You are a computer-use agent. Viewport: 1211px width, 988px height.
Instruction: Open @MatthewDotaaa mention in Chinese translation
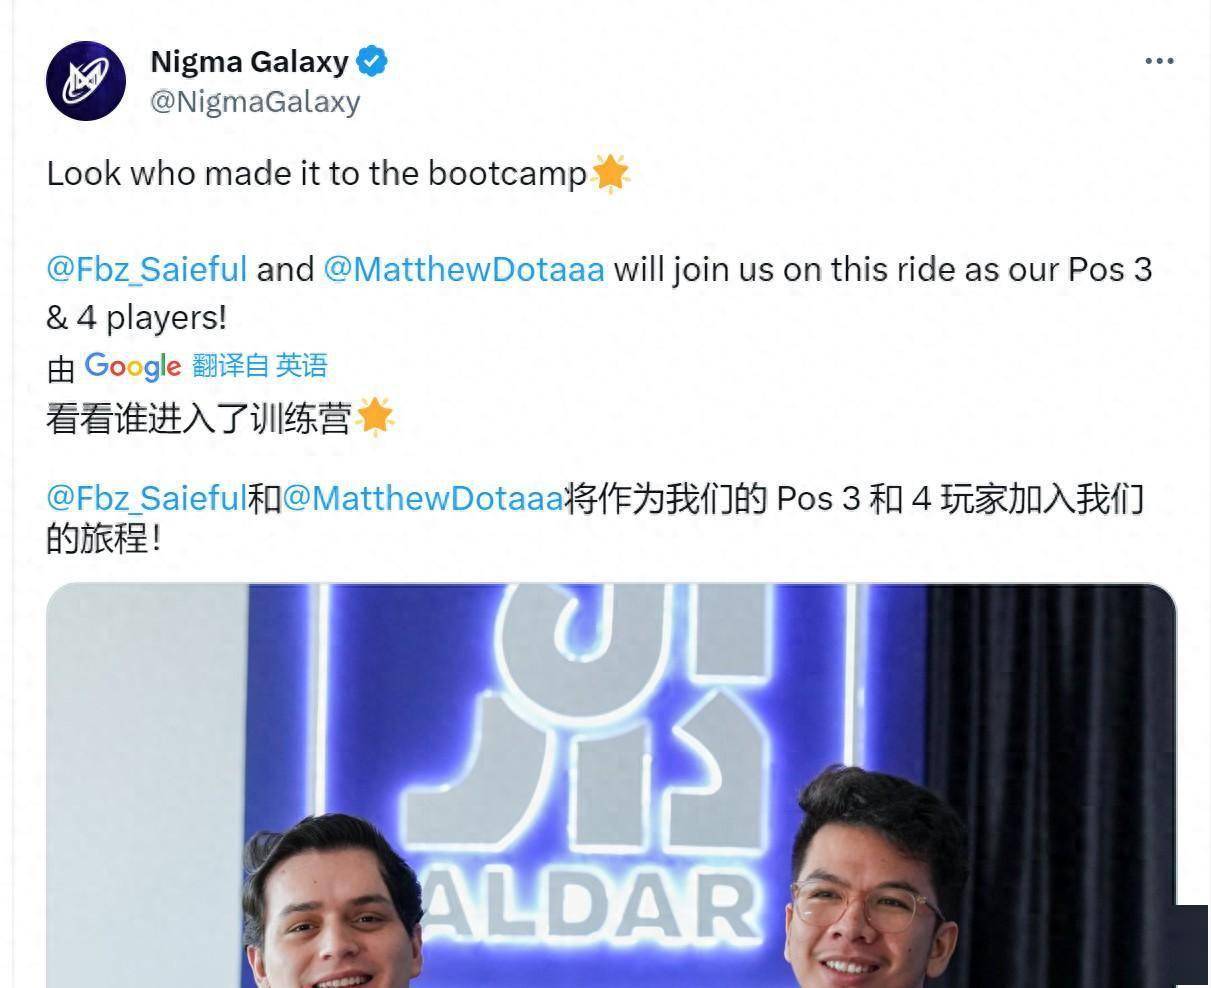(x=423, y=497)
